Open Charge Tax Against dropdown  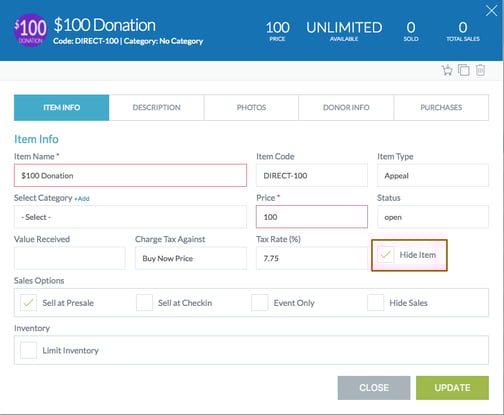pos(191,258)
